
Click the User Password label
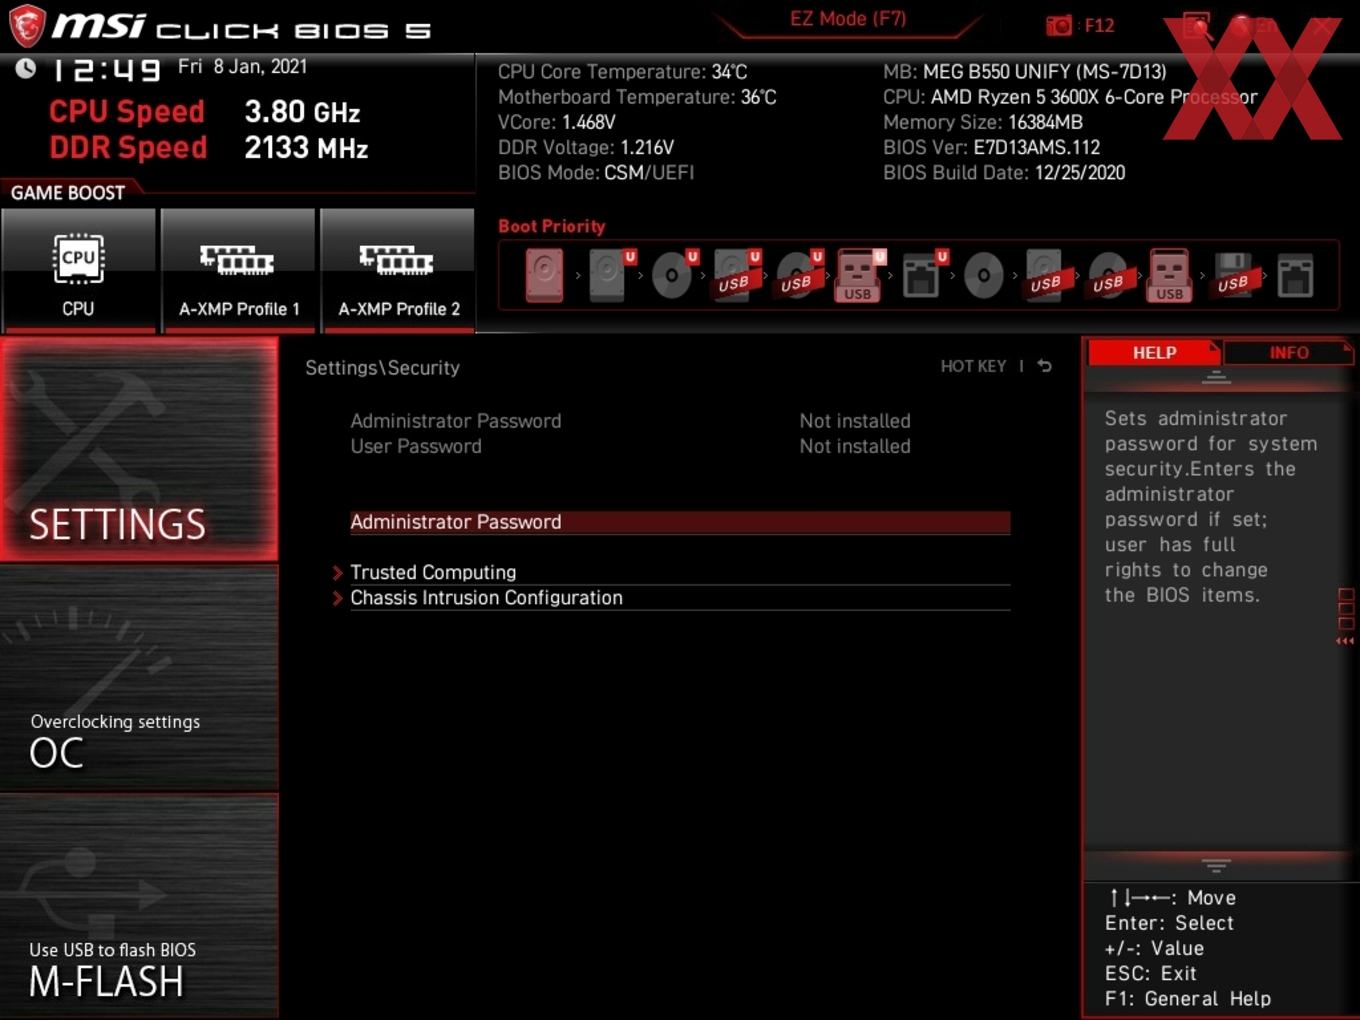coord(416,446)
